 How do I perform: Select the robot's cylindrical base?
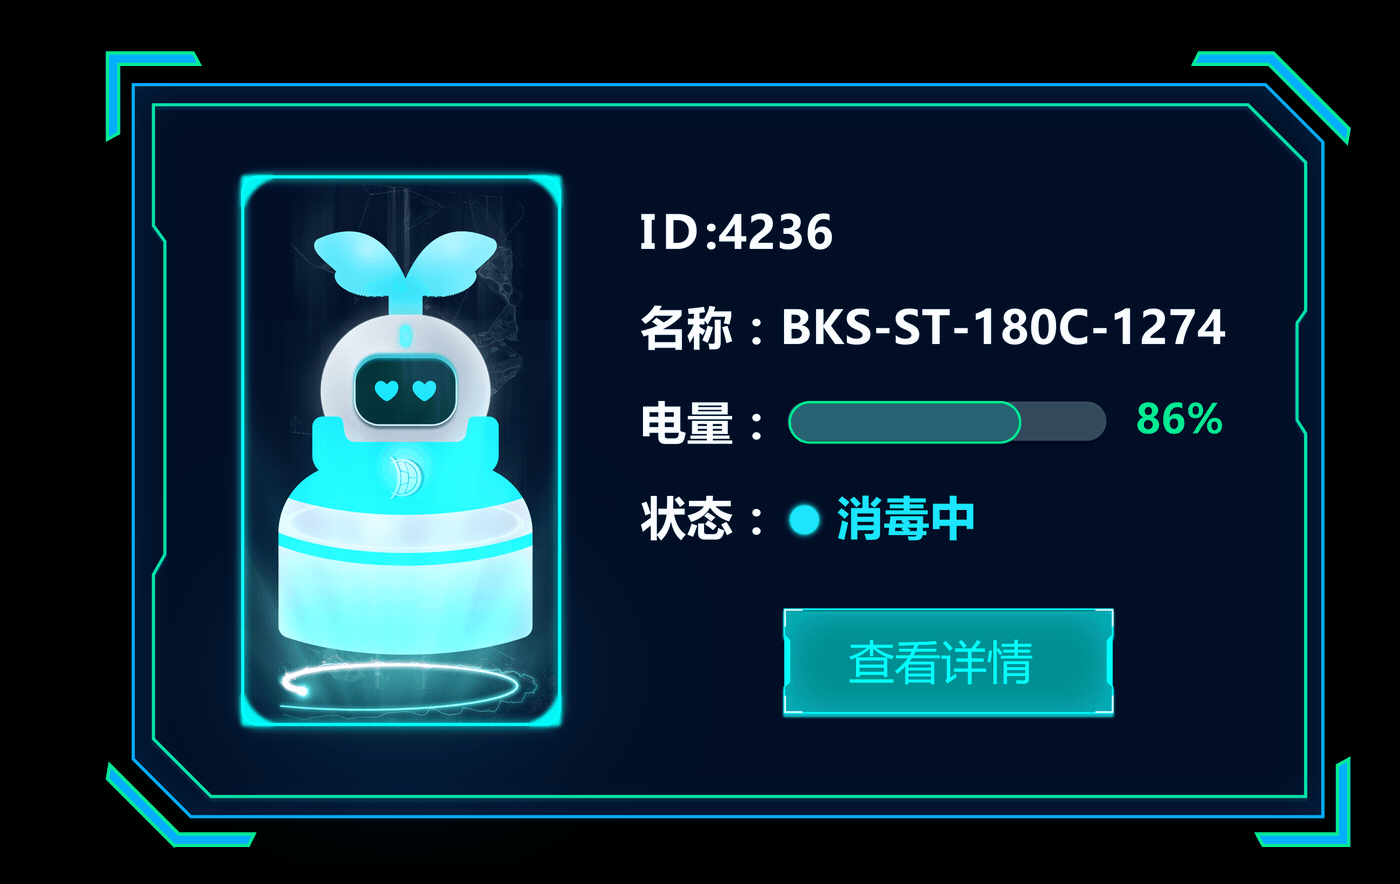click(404, 568)
